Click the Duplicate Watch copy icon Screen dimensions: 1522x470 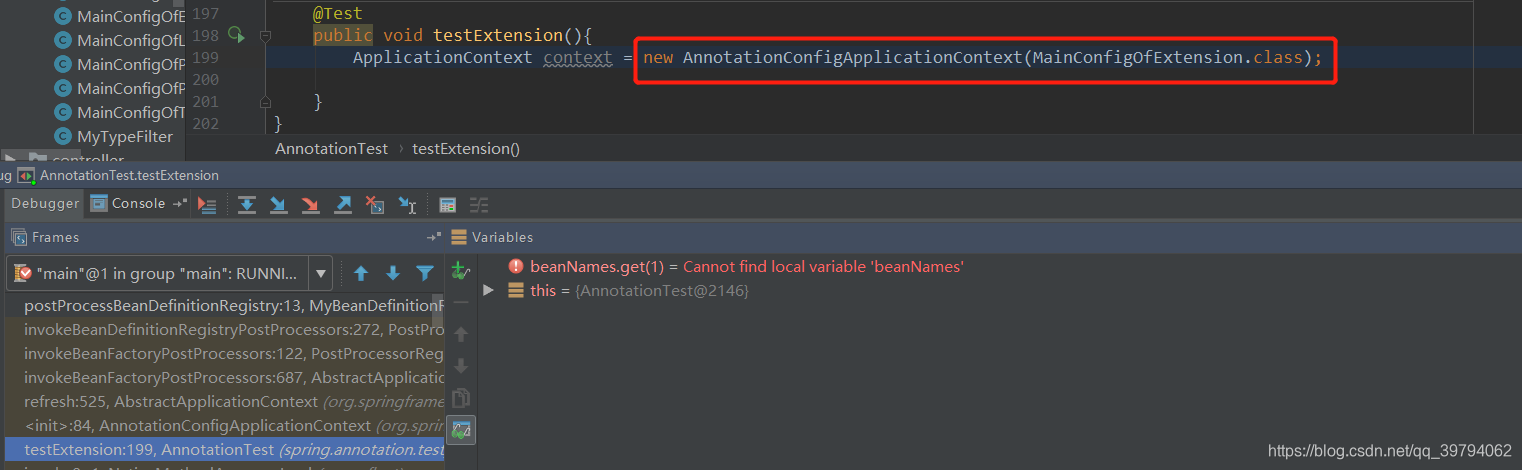tap(461, 397)
